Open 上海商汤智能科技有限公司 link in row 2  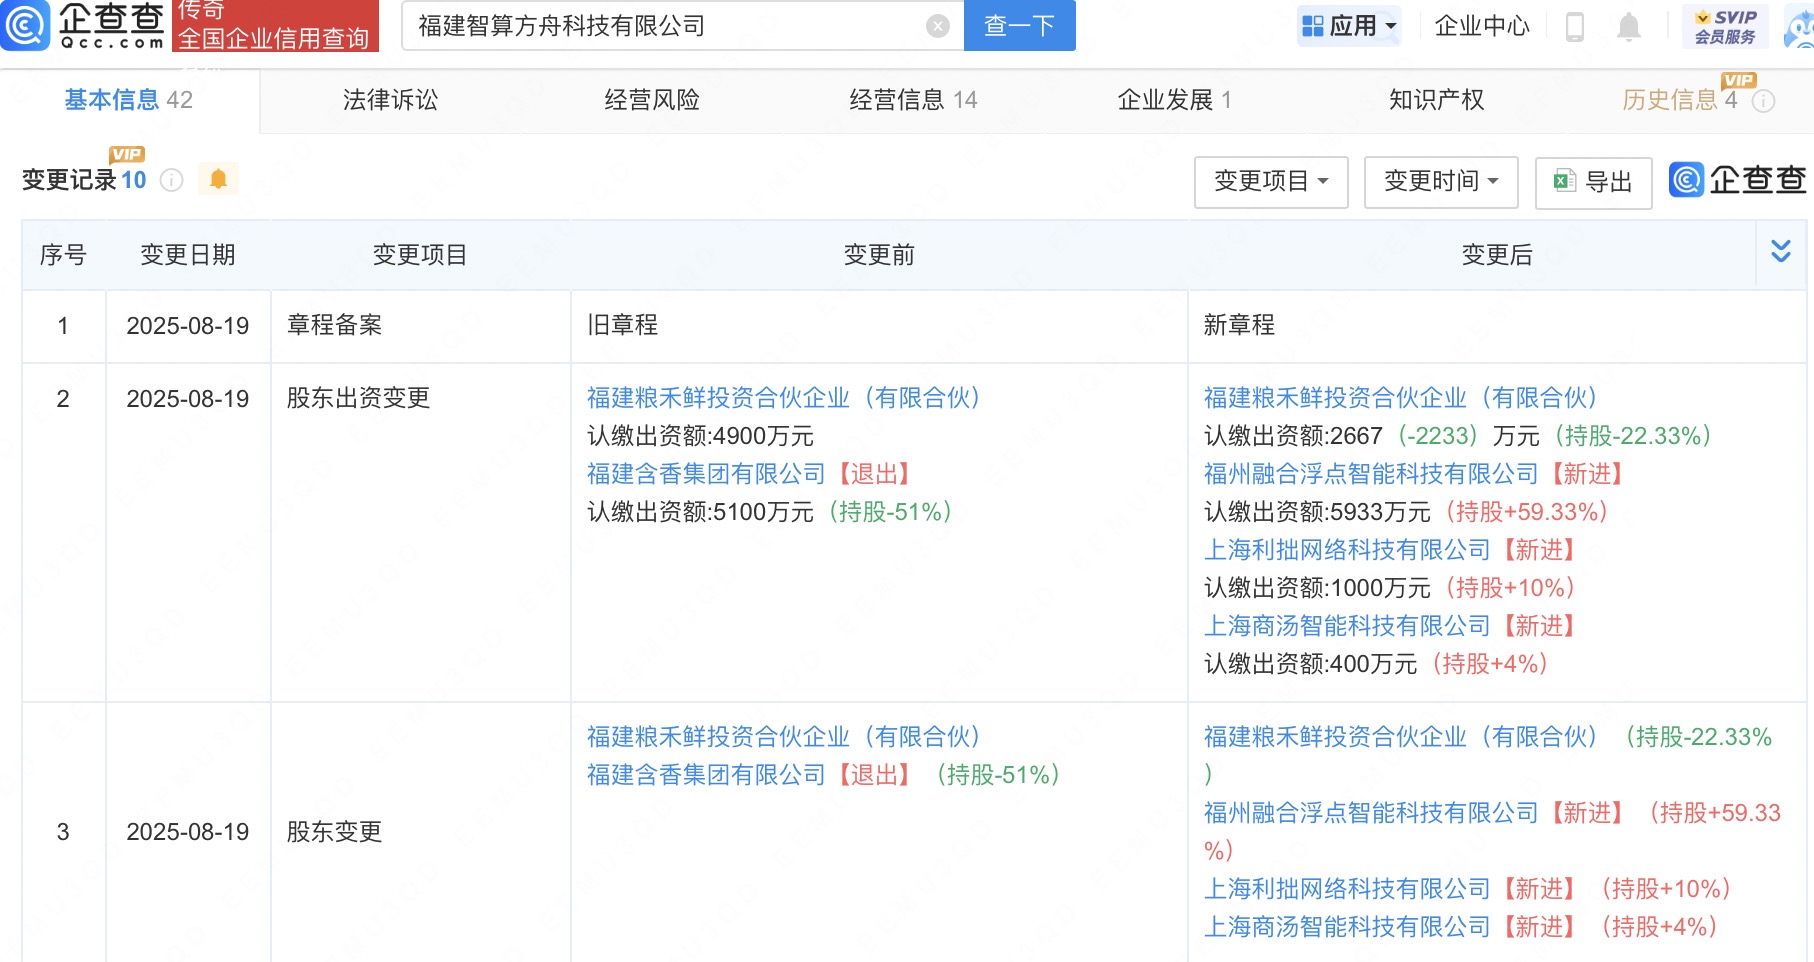pos(1347,626)
